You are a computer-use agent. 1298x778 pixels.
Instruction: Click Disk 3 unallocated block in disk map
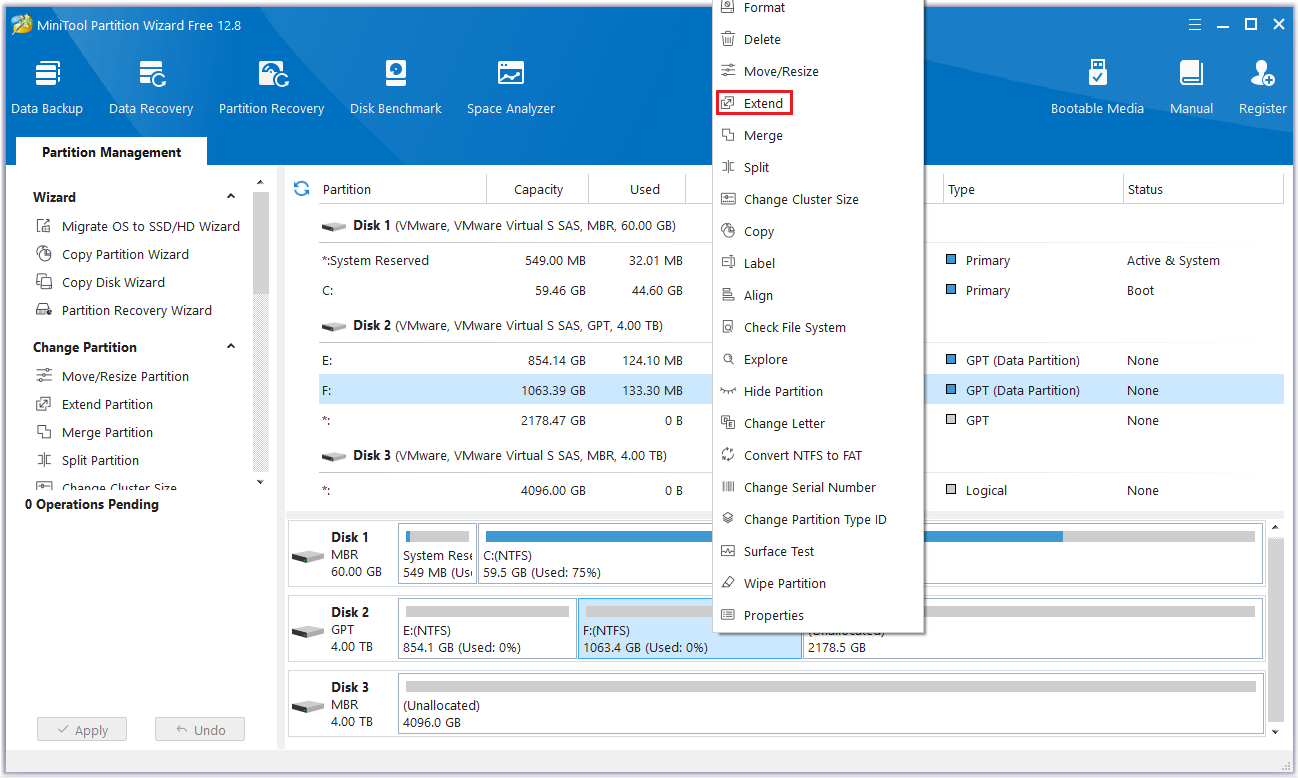click(x=830, y=703)
